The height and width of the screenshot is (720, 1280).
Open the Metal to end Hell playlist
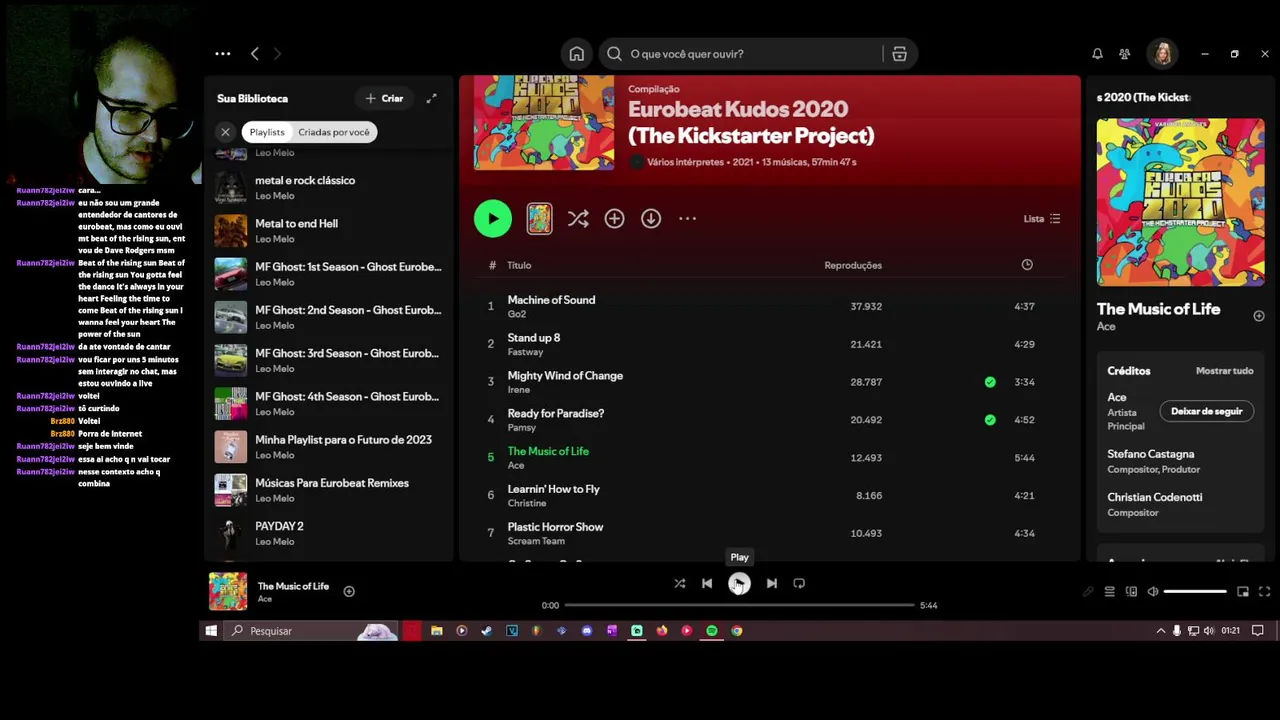point(328,231)
